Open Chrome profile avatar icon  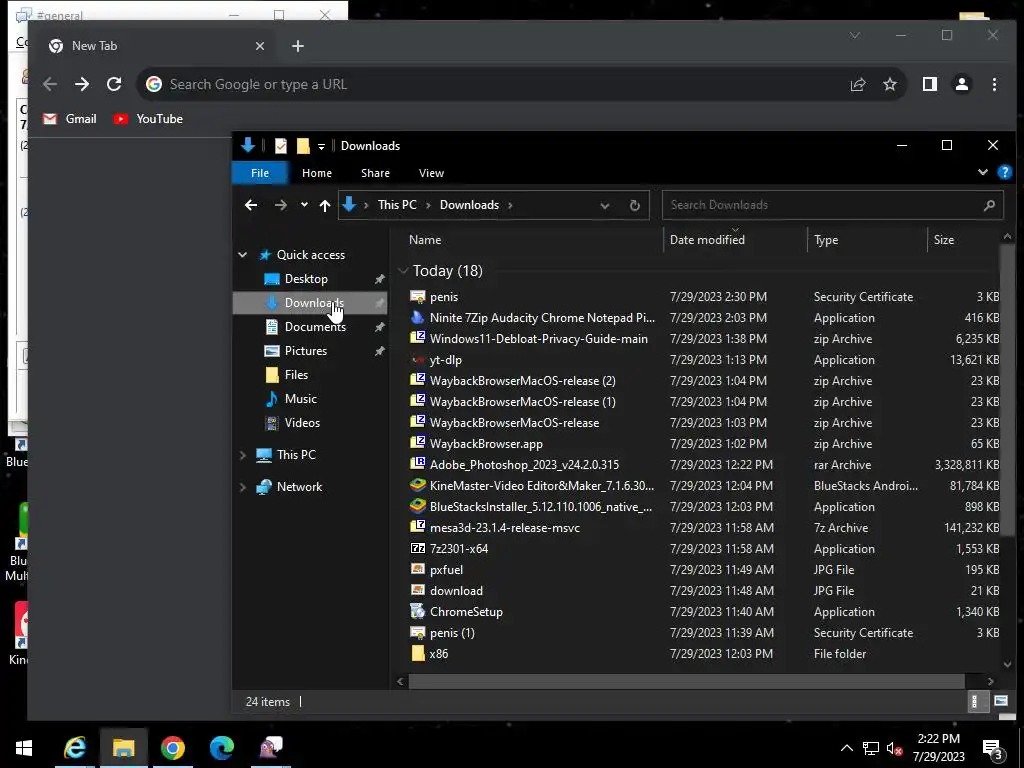click(x=962, y=84)
